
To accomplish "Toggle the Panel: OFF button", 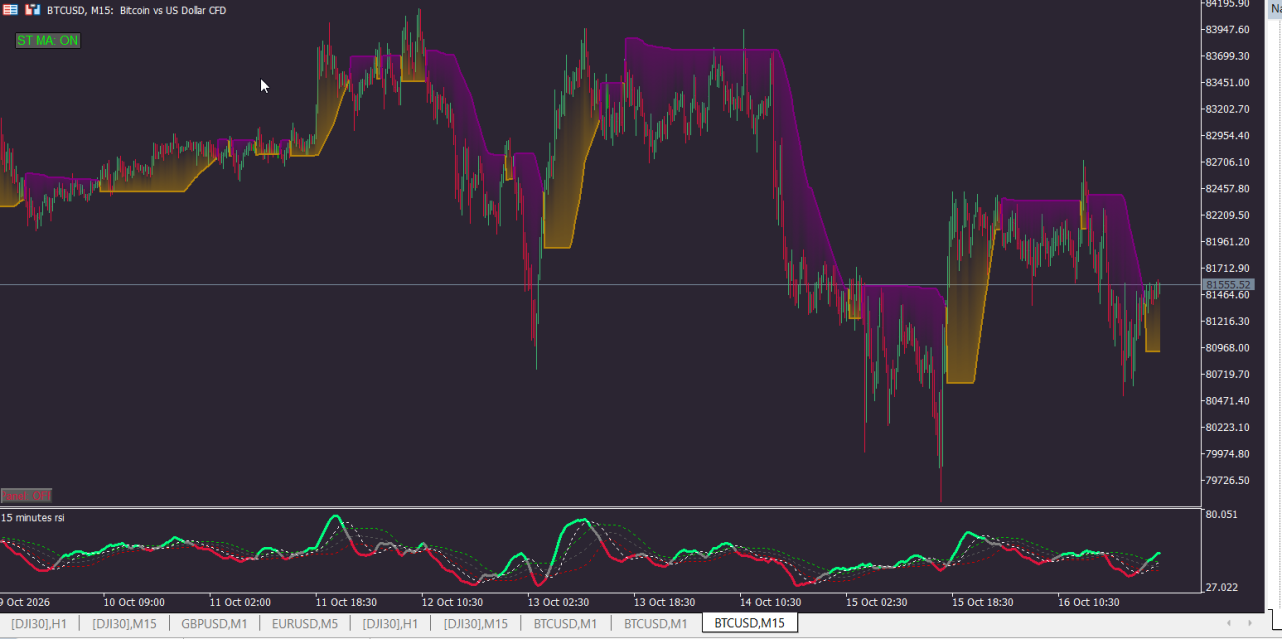I will click(26, 495).
